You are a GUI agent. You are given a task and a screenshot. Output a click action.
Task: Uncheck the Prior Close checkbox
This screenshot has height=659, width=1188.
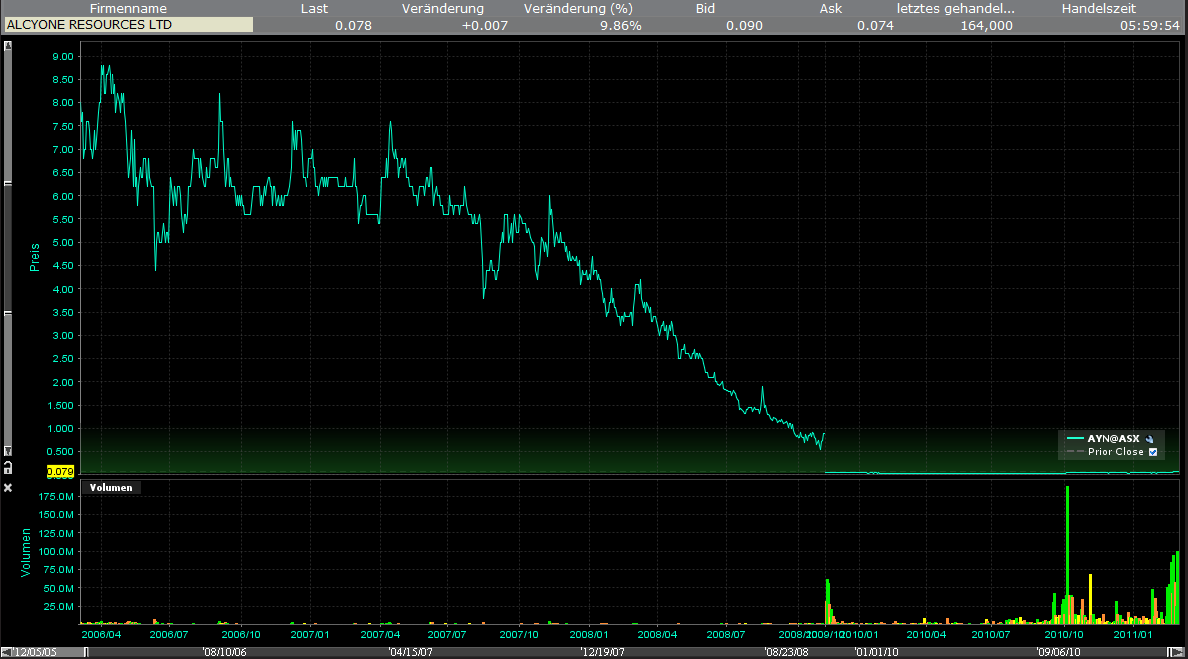click(x=1152, y=452)
